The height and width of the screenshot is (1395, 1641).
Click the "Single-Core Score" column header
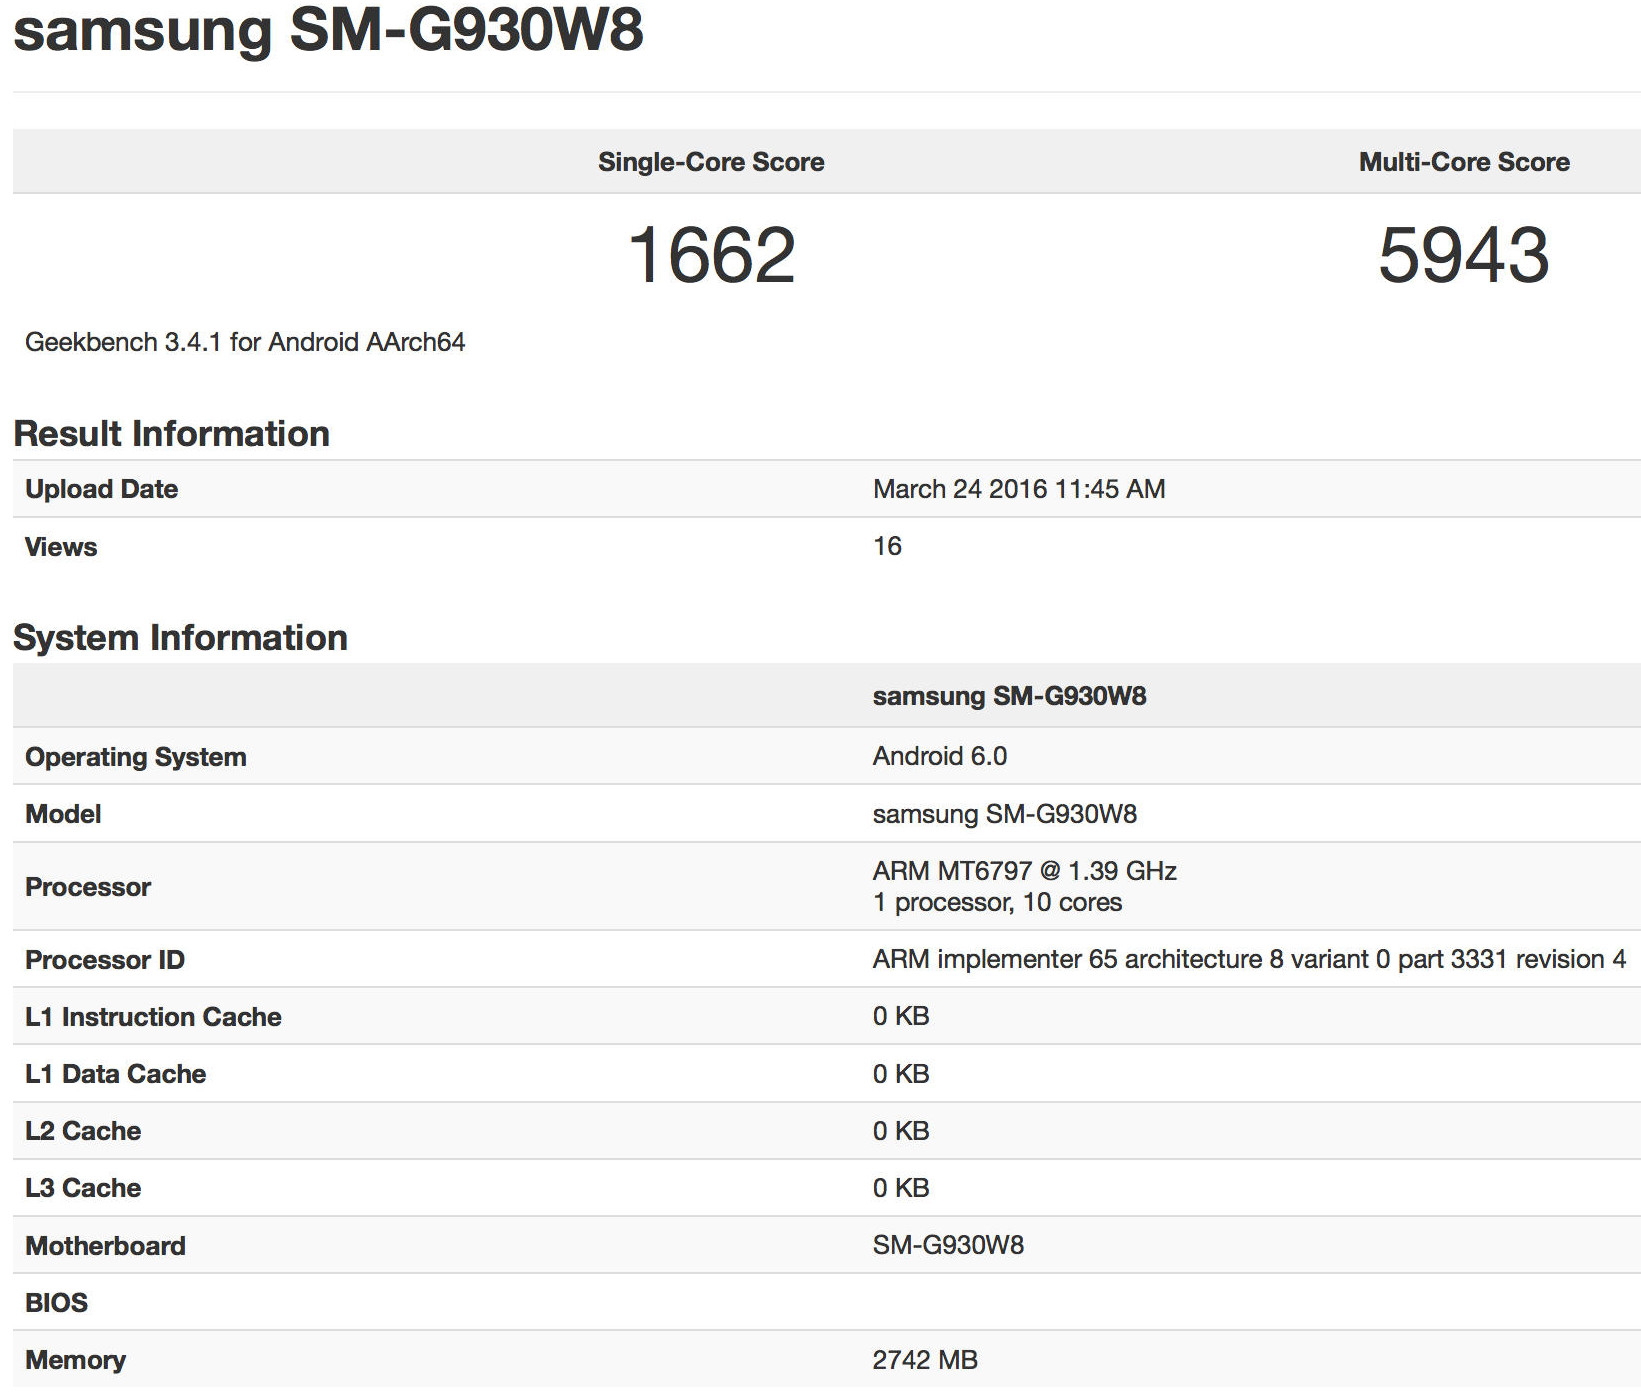tap(711, 162)
